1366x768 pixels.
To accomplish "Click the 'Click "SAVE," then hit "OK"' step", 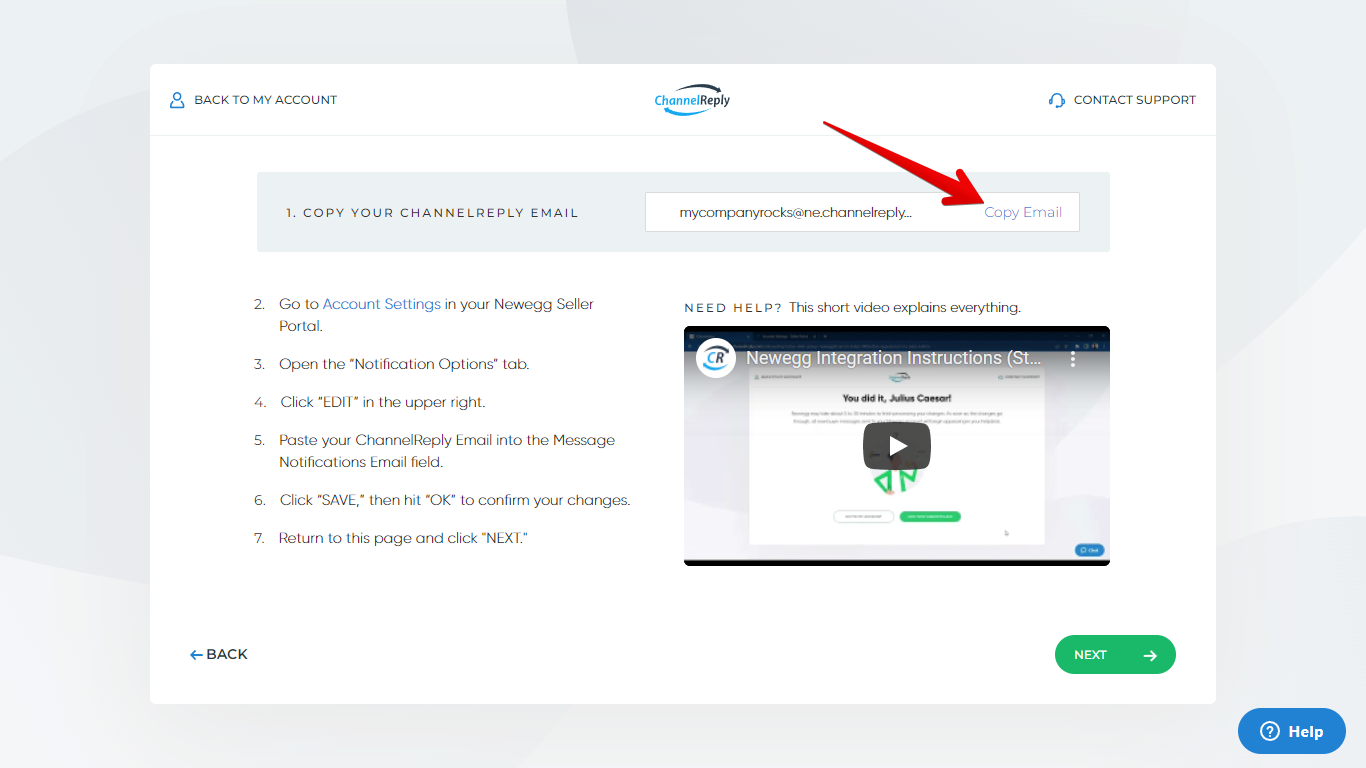I will tap(455, 500).
